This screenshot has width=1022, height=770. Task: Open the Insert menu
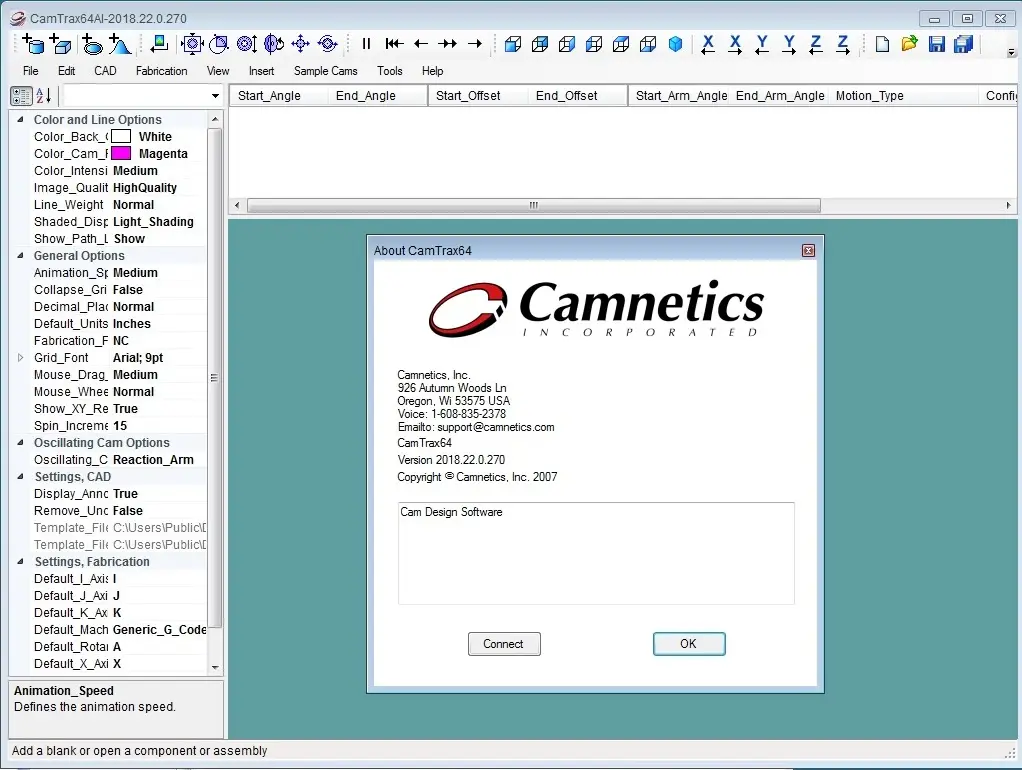(x=261, y=70)
